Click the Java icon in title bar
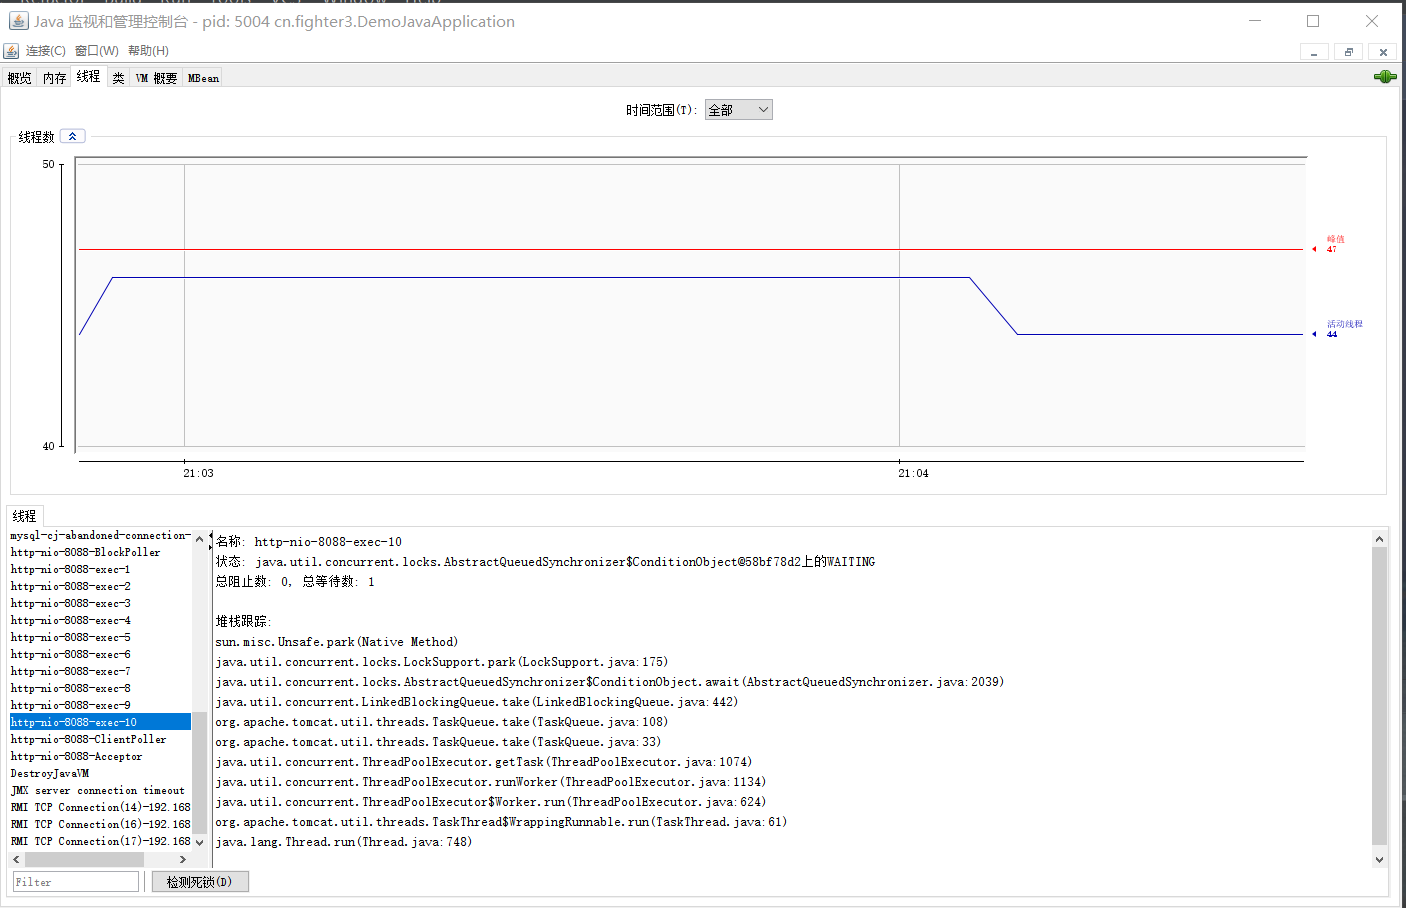Viewport: 1406px width, 908px height. 18,21
